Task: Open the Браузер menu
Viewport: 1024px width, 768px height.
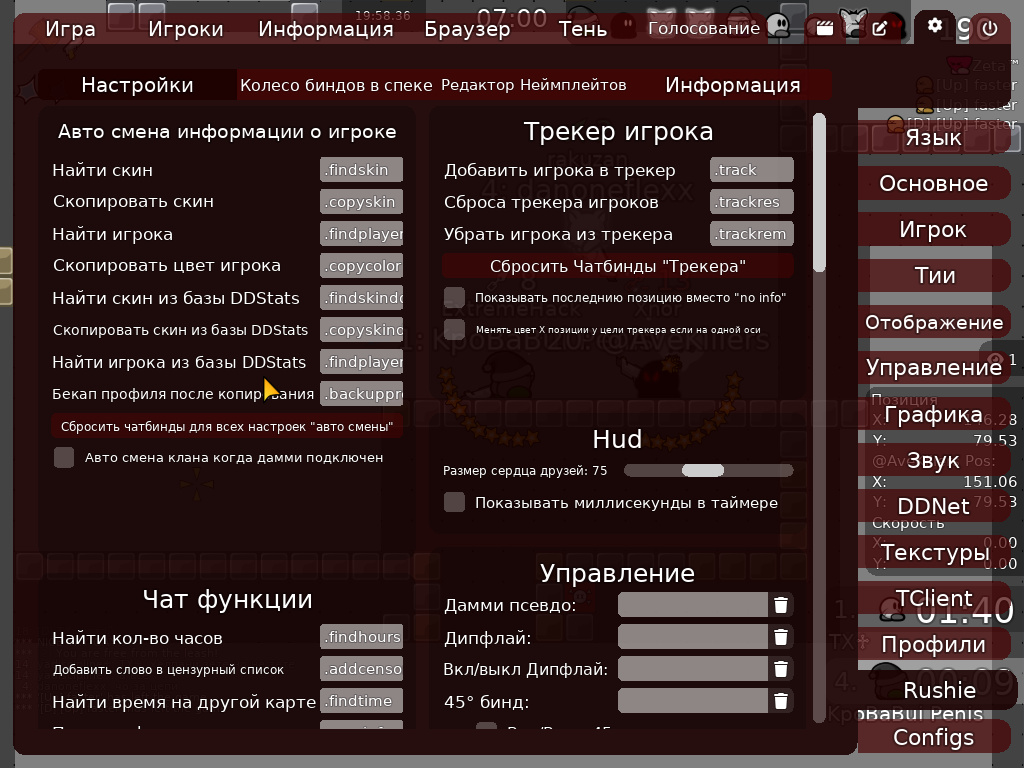Action: [x=467, y=29]
